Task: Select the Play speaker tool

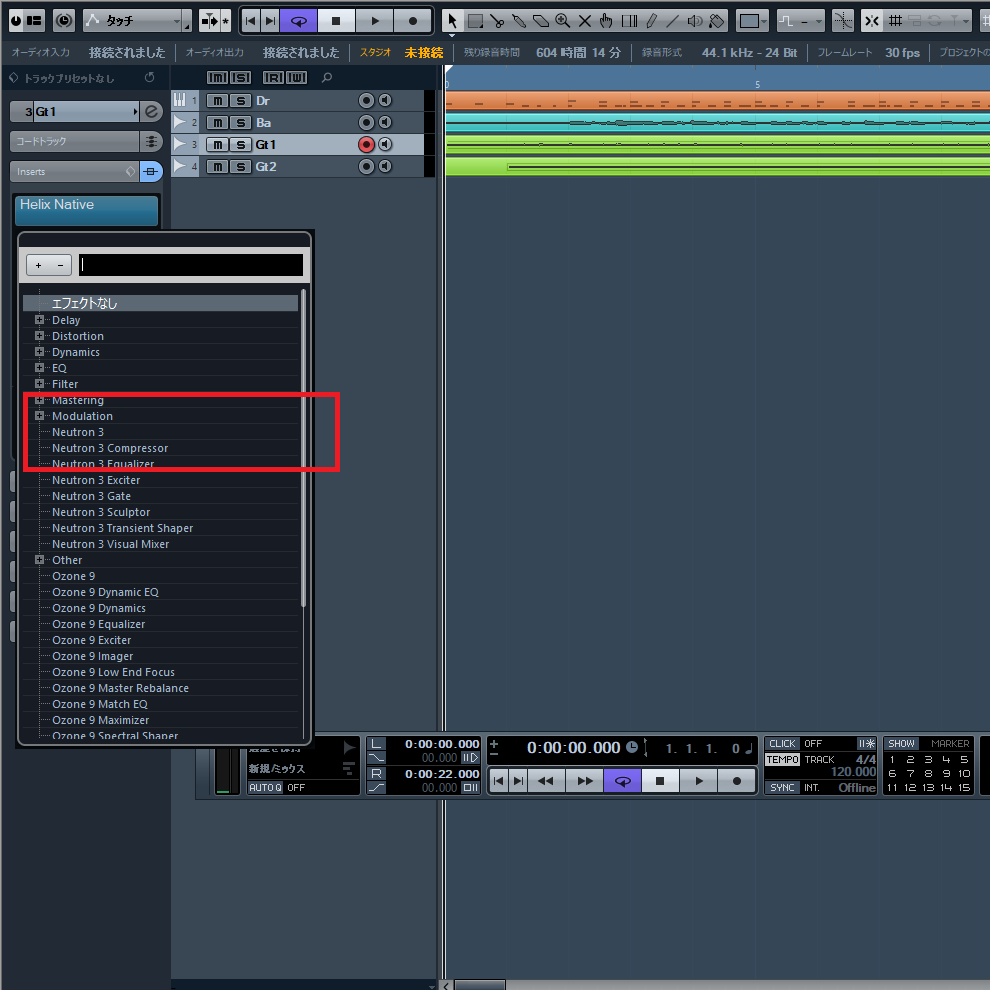Action: click(695, 21)
